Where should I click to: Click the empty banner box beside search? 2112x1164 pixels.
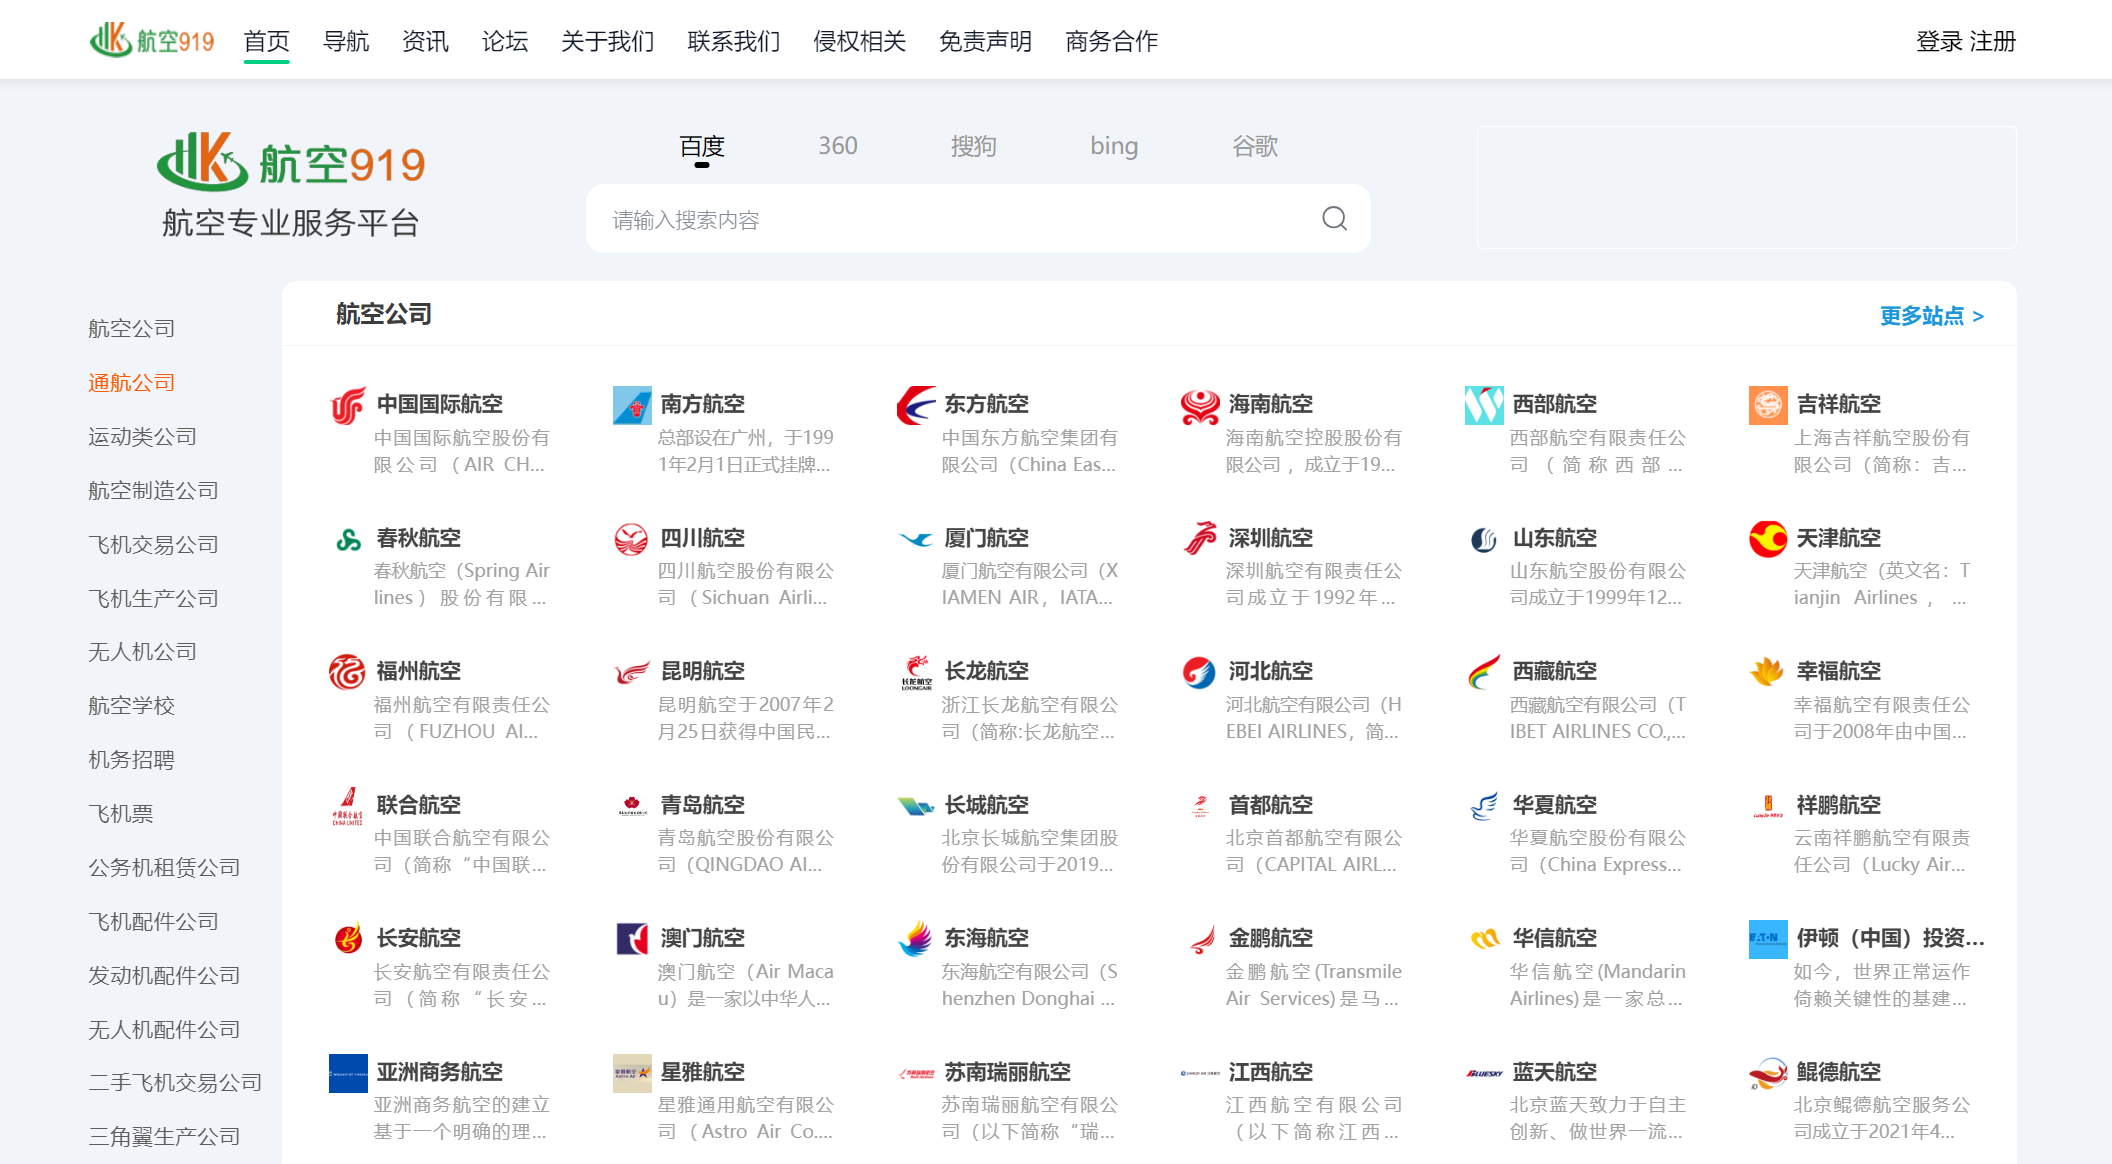[1747, 187]
